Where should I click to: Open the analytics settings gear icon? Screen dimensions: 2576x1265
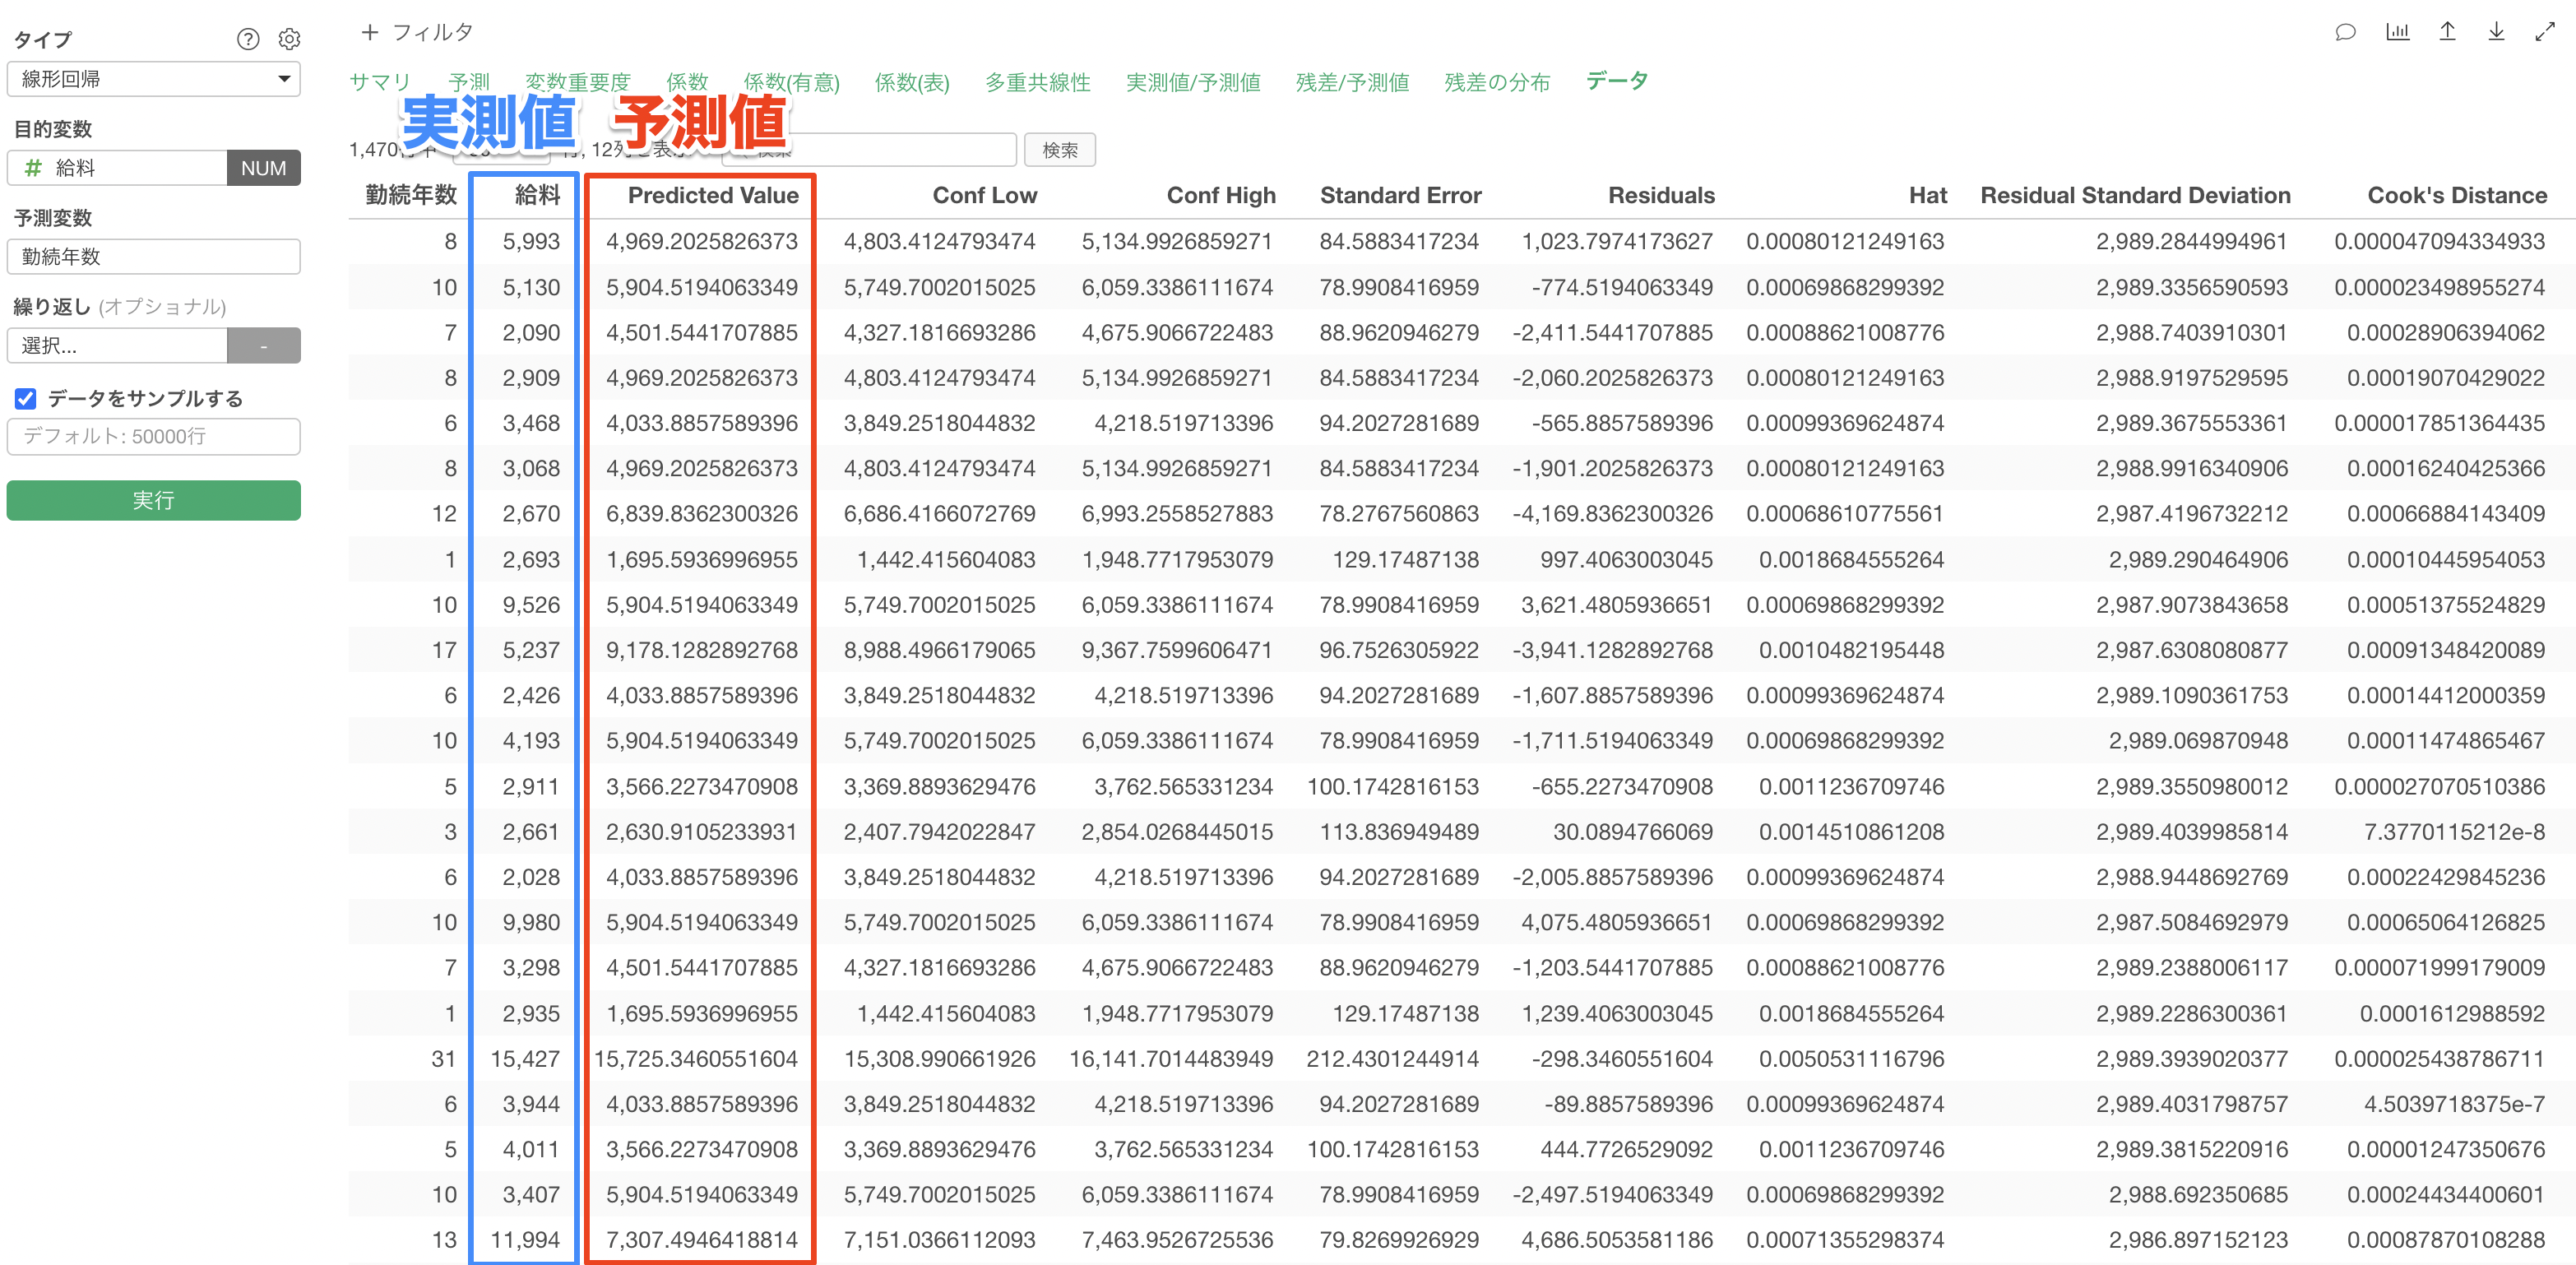(289, 39)
